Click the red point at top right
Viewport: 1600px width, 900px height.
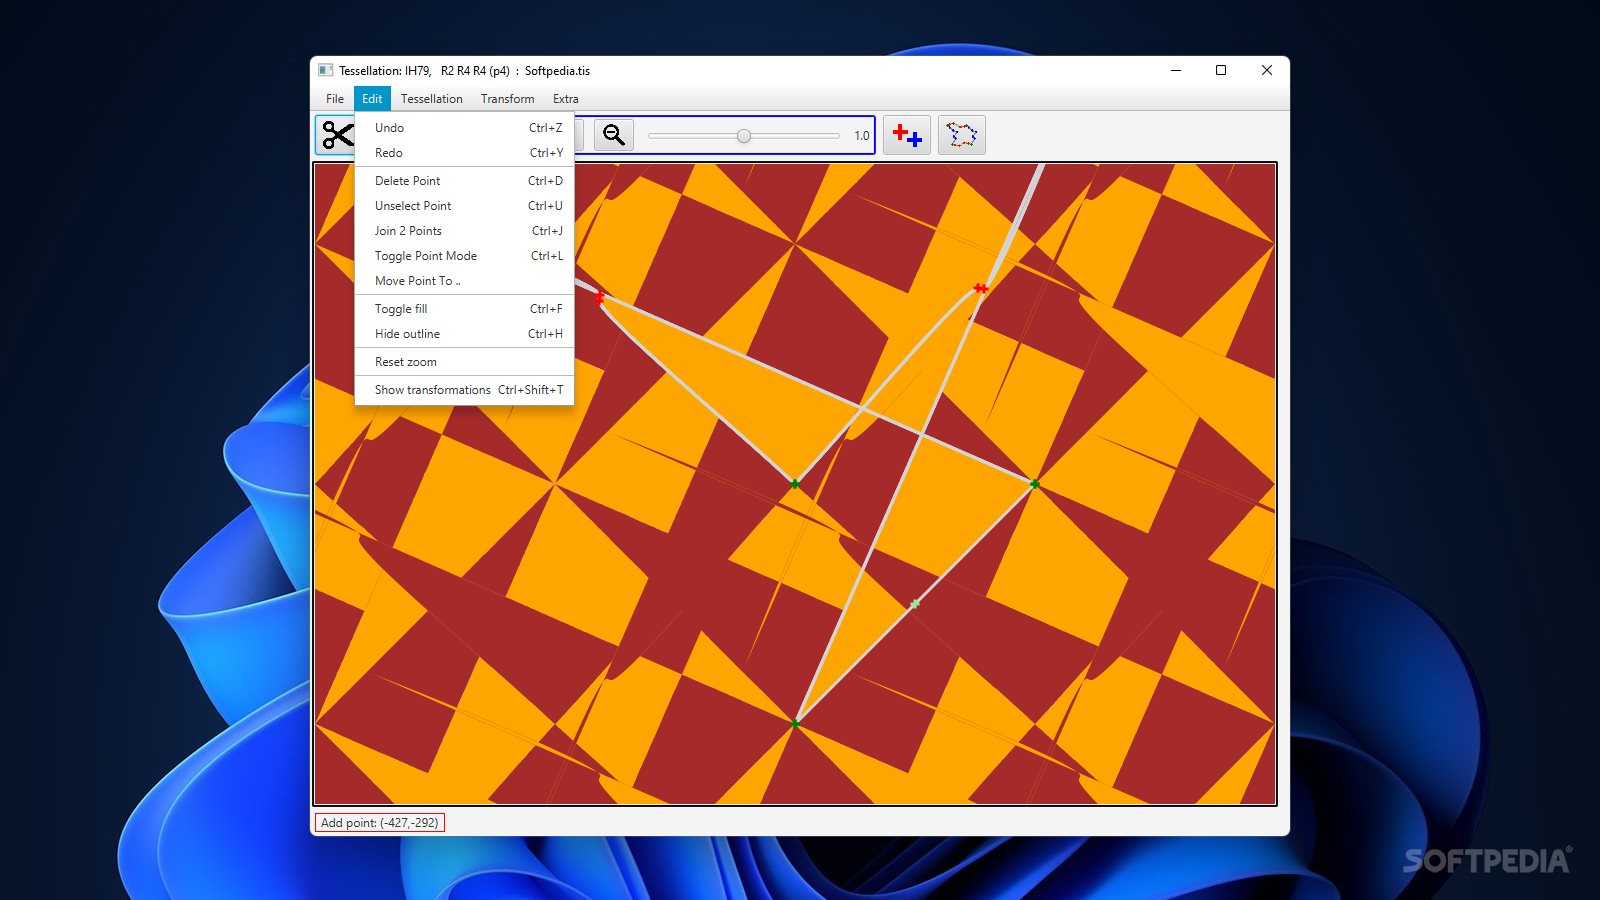980,288
